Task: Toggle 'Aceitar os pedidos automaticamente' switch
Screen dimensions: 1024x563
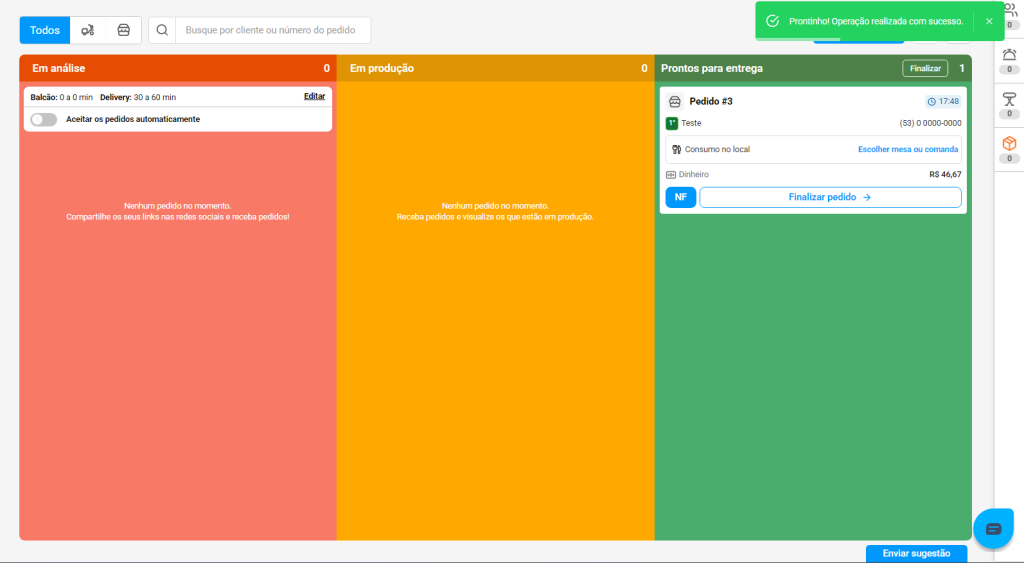Action: click(x=43, y=119)
